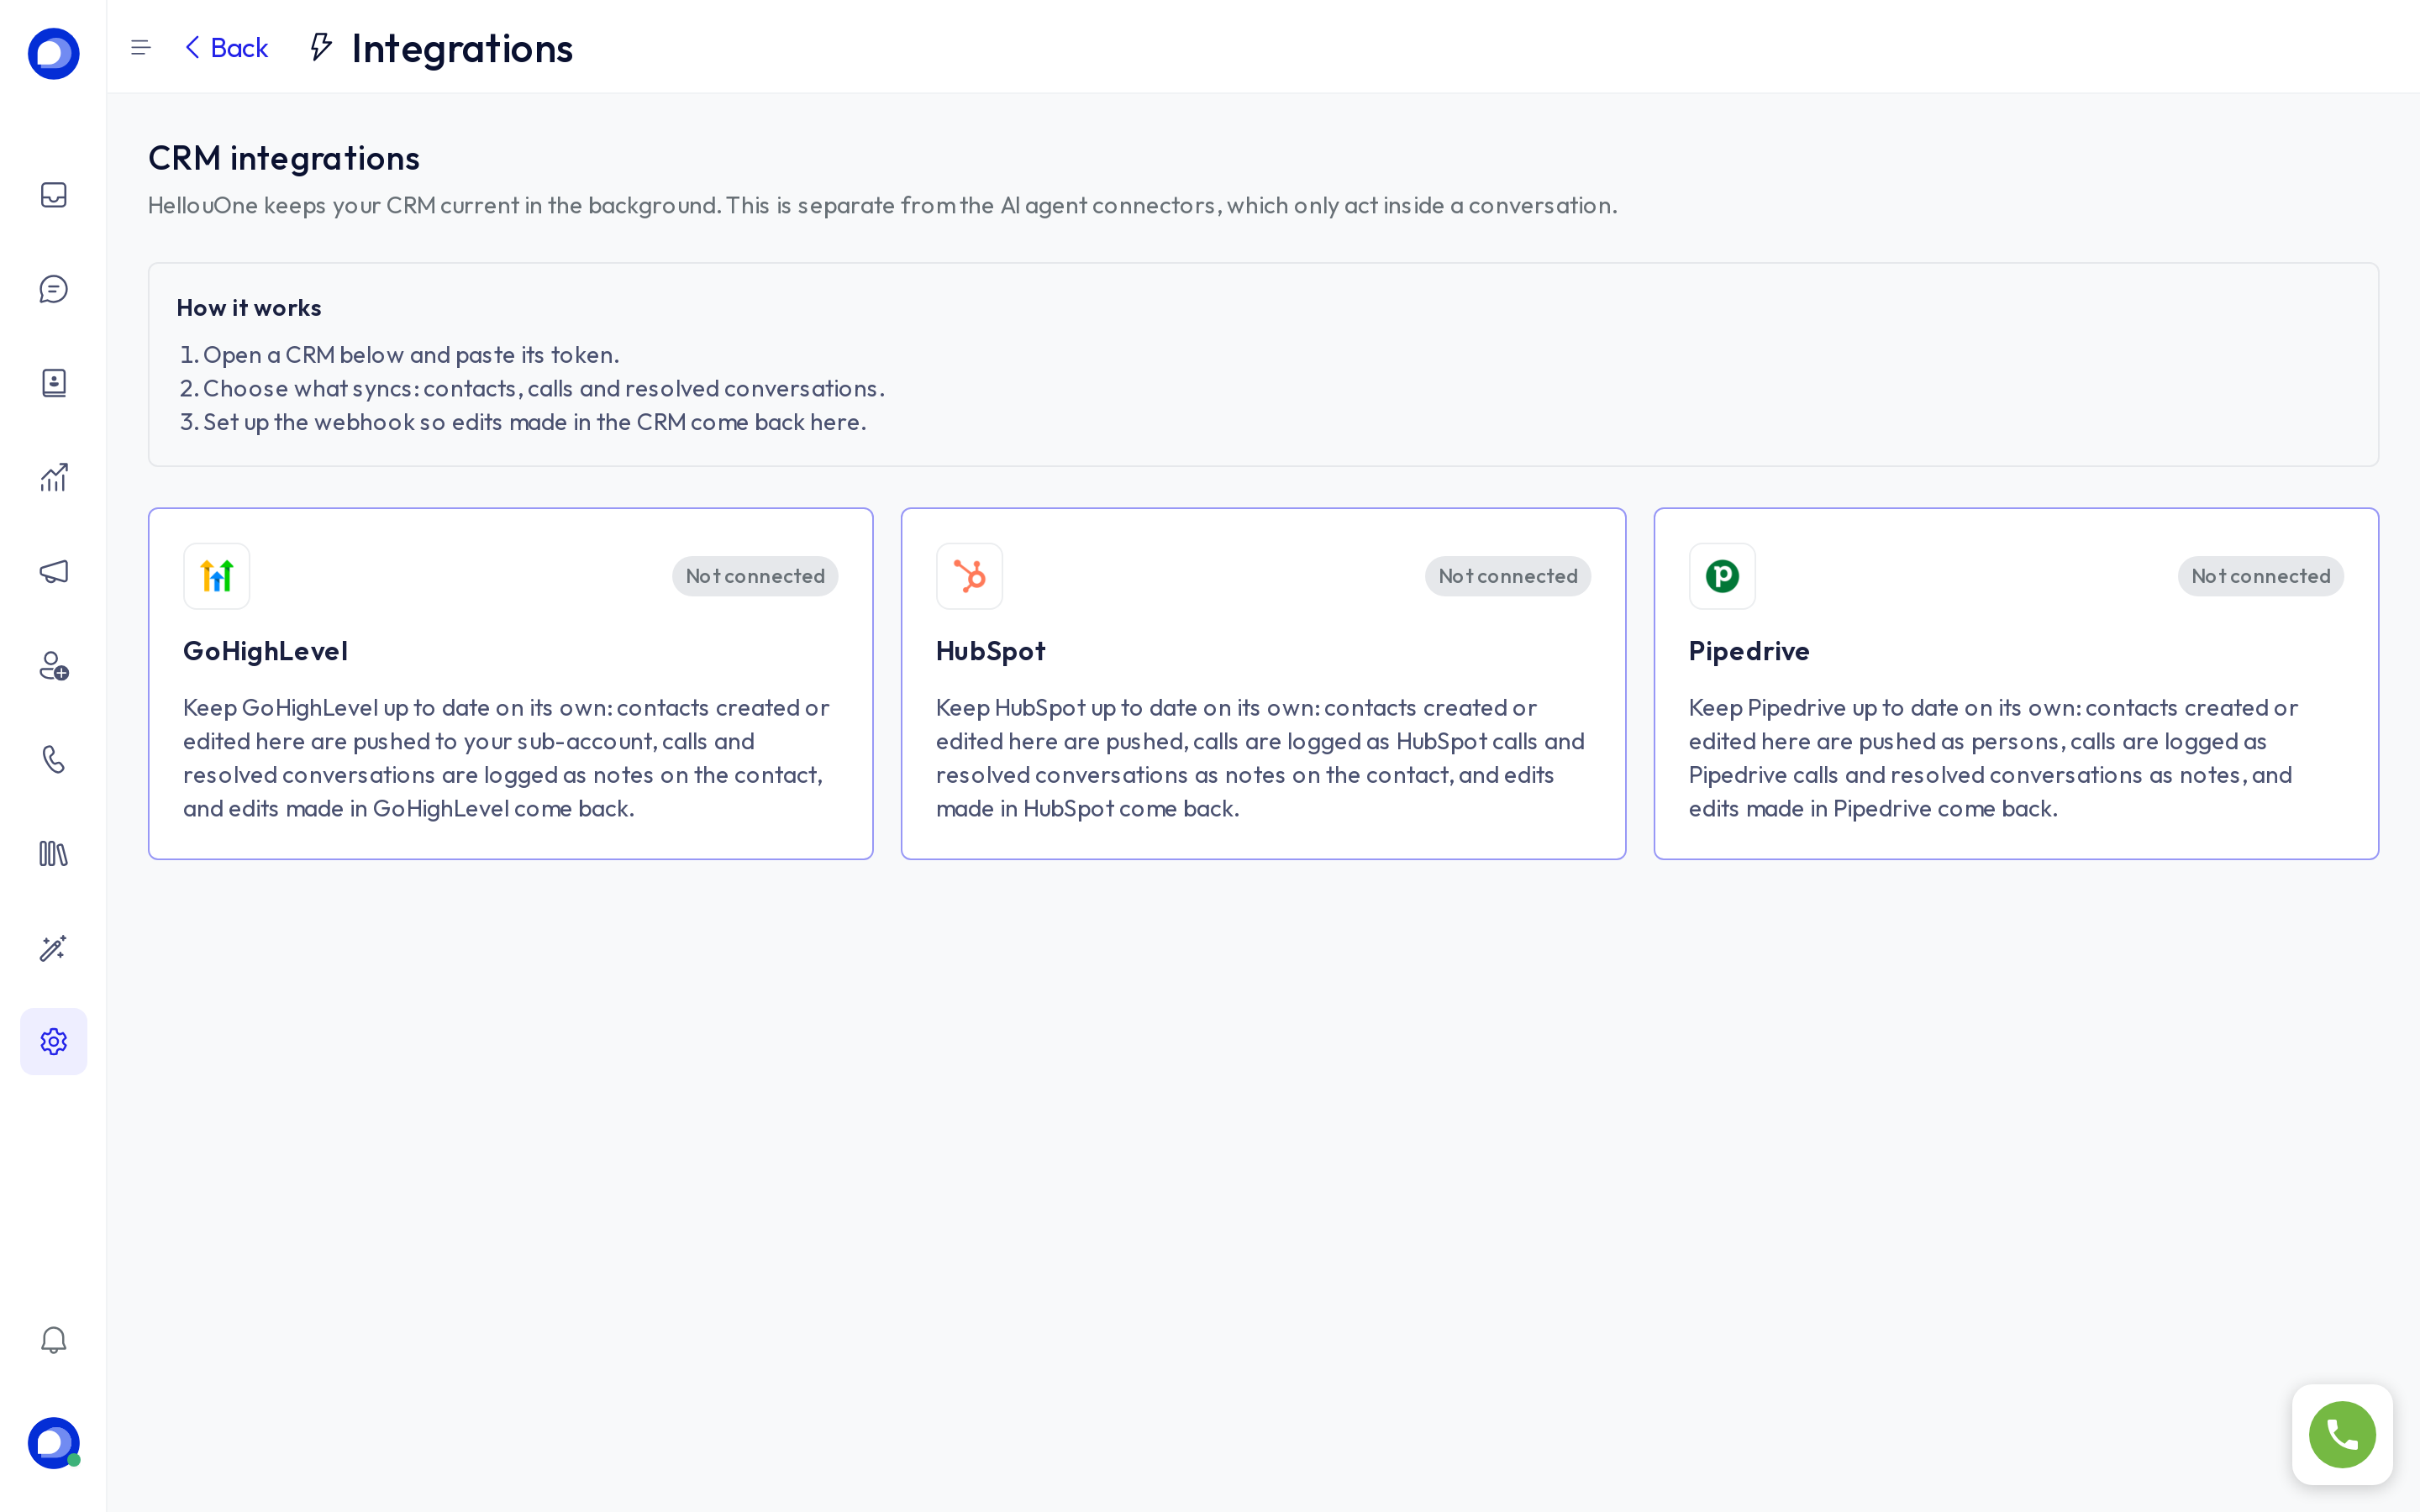2420x1512 pixels.
Task: Go Back to the previous page
Action: tap(227, 47)
